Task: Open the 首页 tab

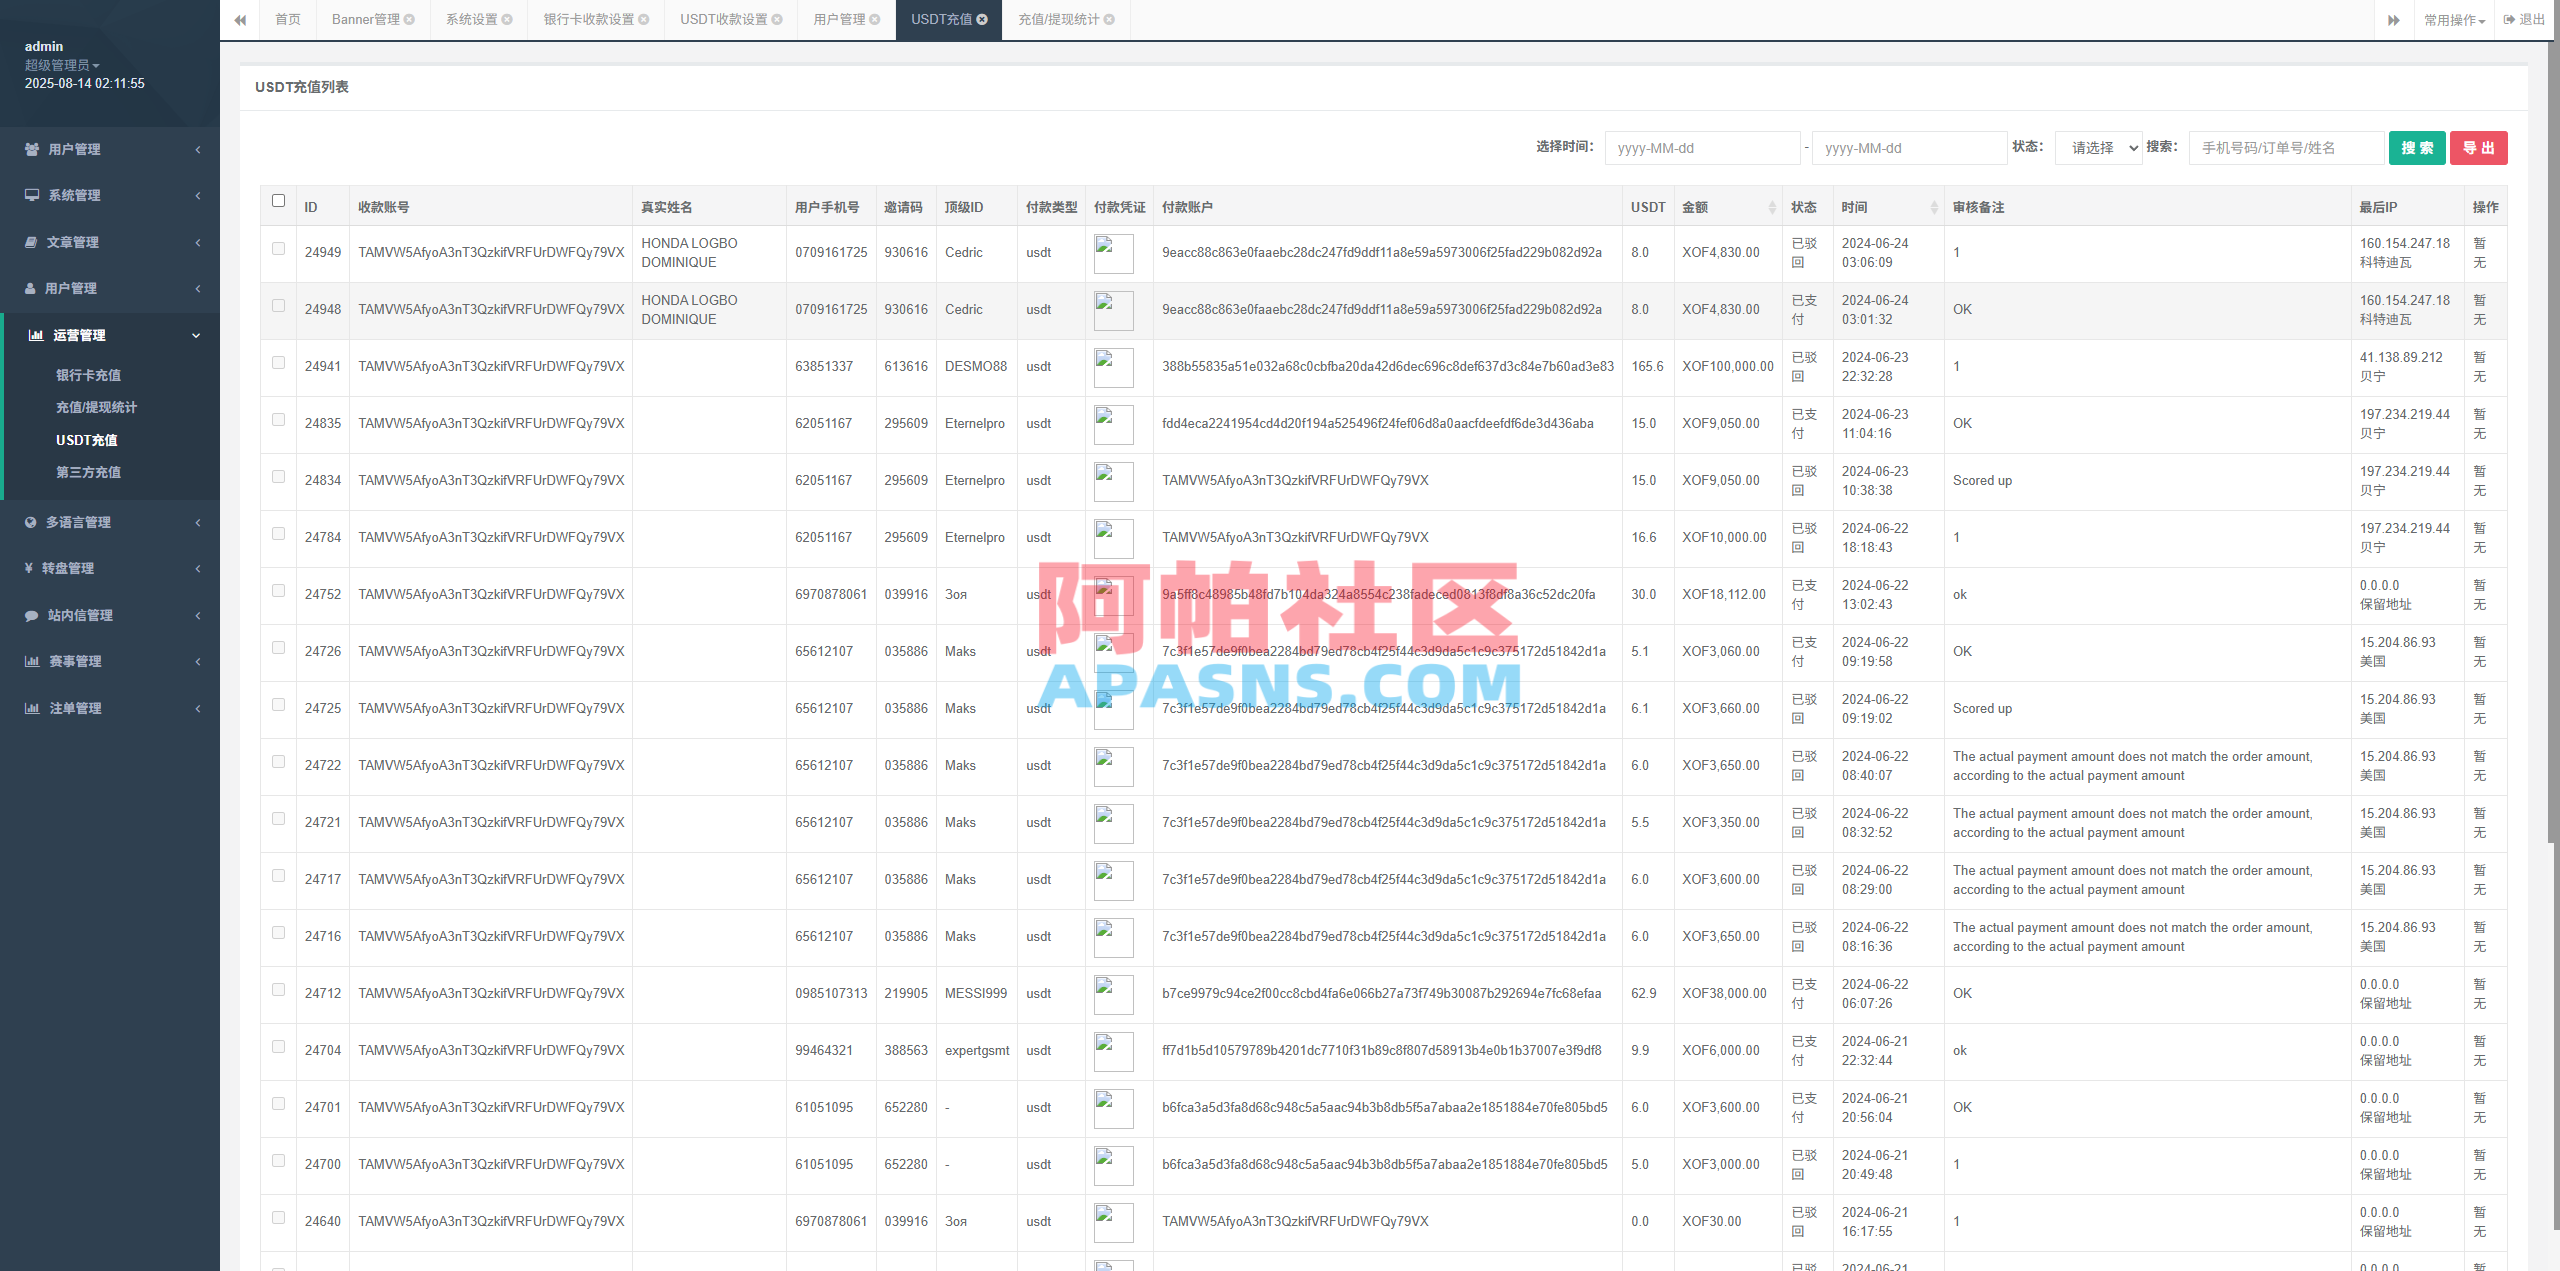Action: click(288, 19)
